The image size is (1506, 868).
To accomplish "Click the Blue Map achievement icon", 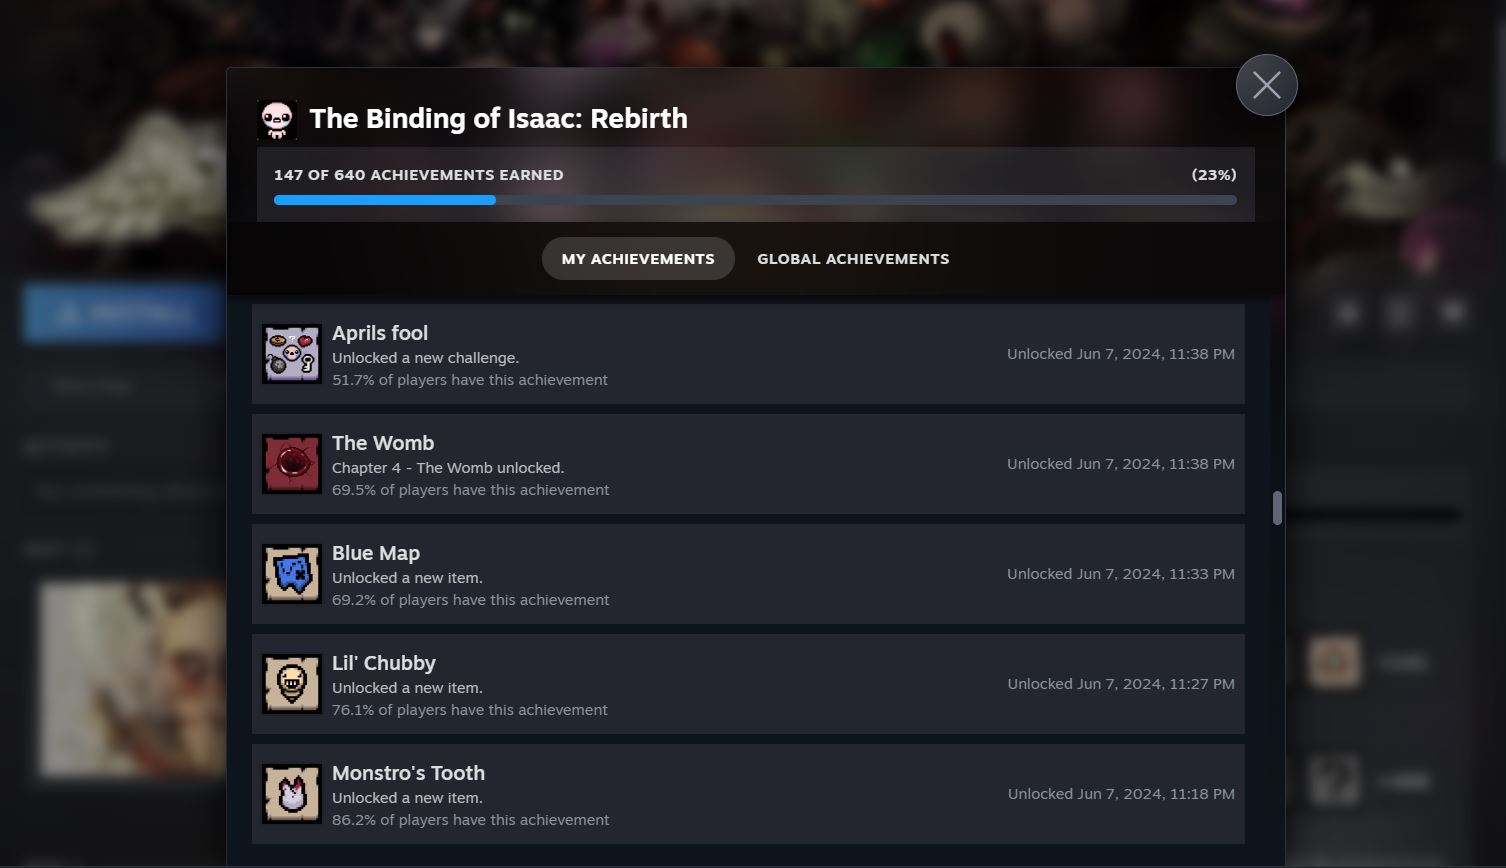I will pos(292,574).
